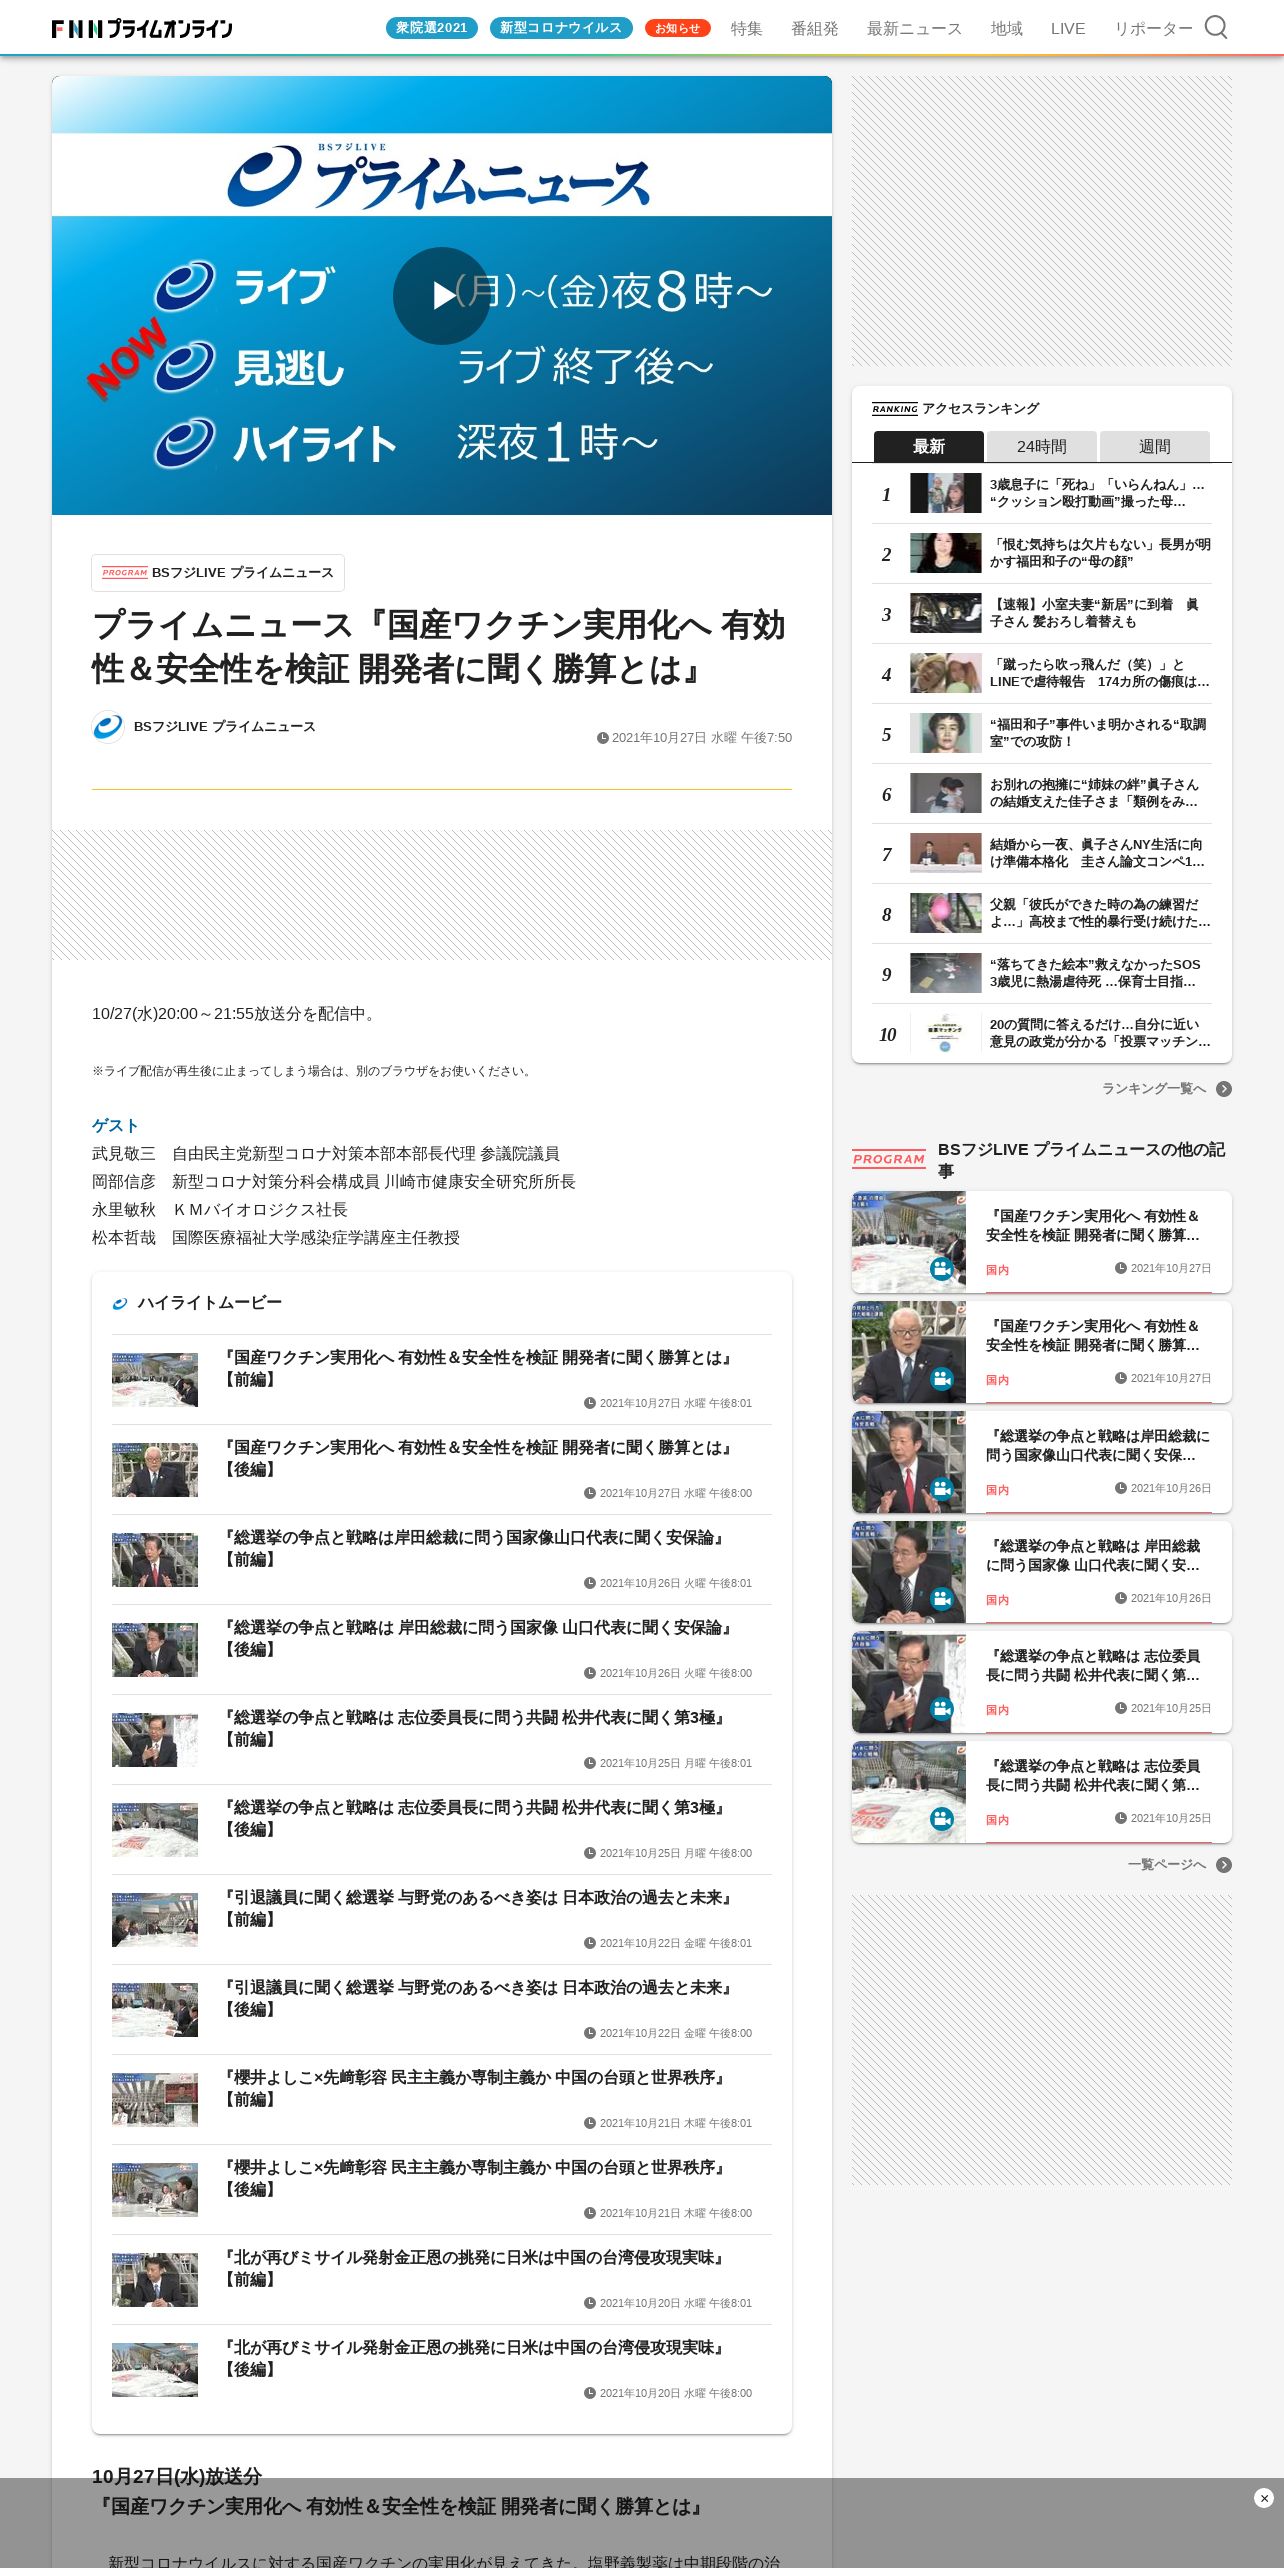Open the 衆院選2021 tag
The height and width of the screenshot is (2568, 1284).
pyautogui.click(x=432, y=28)
